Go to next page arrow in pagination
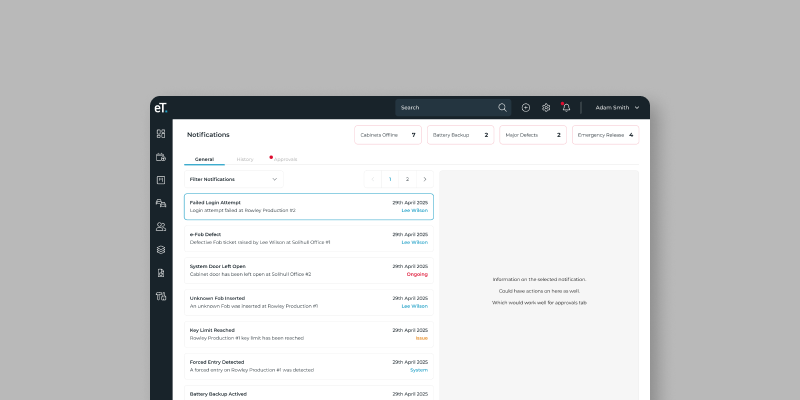This screenshot has width=800, height=400. pyautogui.click(x=425, y=179)
